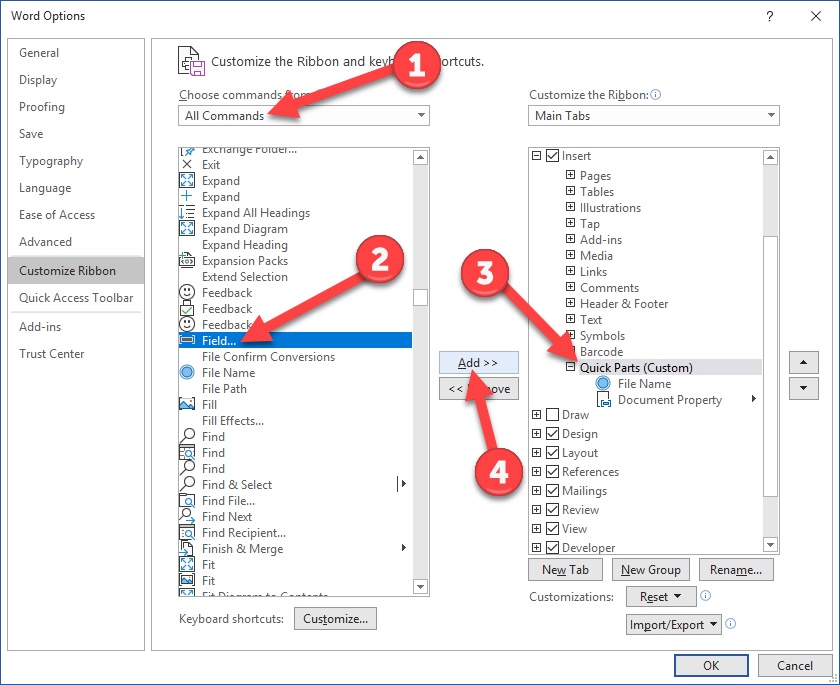Image resolution: width=840 pixels, height=685 pixels.
Task: Click the New Group button
Action: pos(650,570)
